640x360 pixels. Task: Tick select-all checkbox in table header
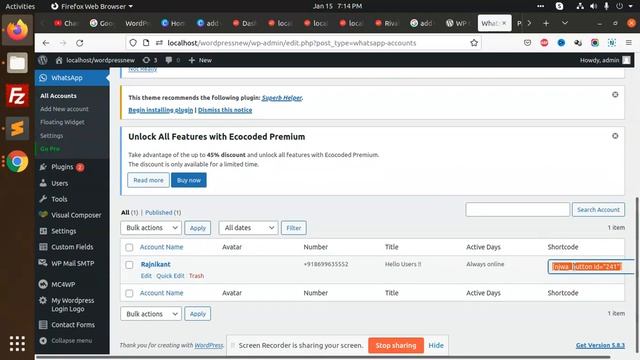tap(129, 247)
